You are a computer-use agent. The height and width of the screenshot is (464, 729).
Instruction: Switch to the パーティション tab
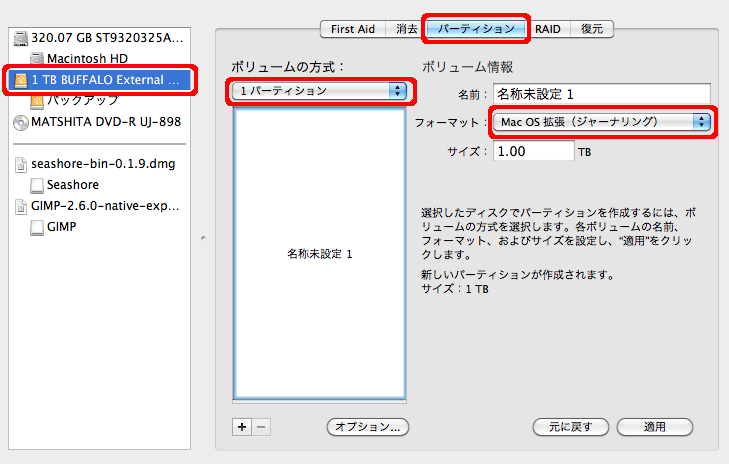point(476,29)
